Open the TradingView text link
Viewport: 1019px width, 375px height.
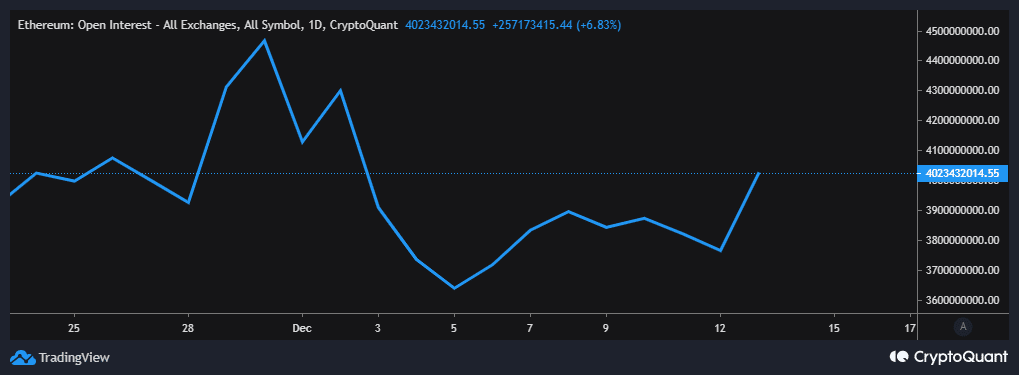(74, 357)
